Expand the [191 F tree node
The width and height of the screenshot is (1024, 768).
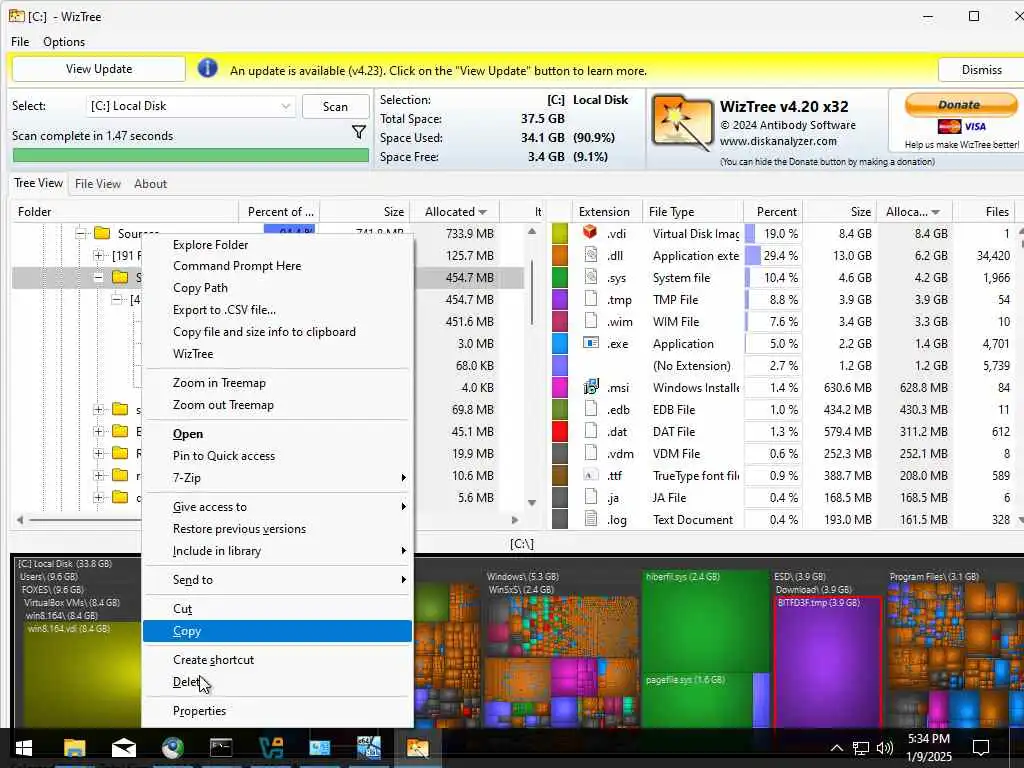pyautogui.click(x=99, y=255)
